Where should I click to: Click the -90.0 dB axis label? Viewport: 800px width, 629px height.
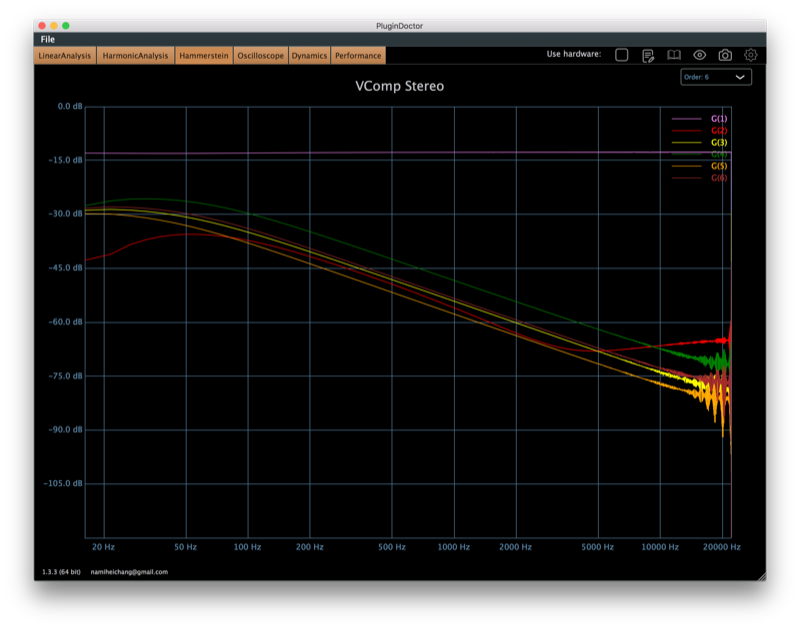click(x=65, y=430)
